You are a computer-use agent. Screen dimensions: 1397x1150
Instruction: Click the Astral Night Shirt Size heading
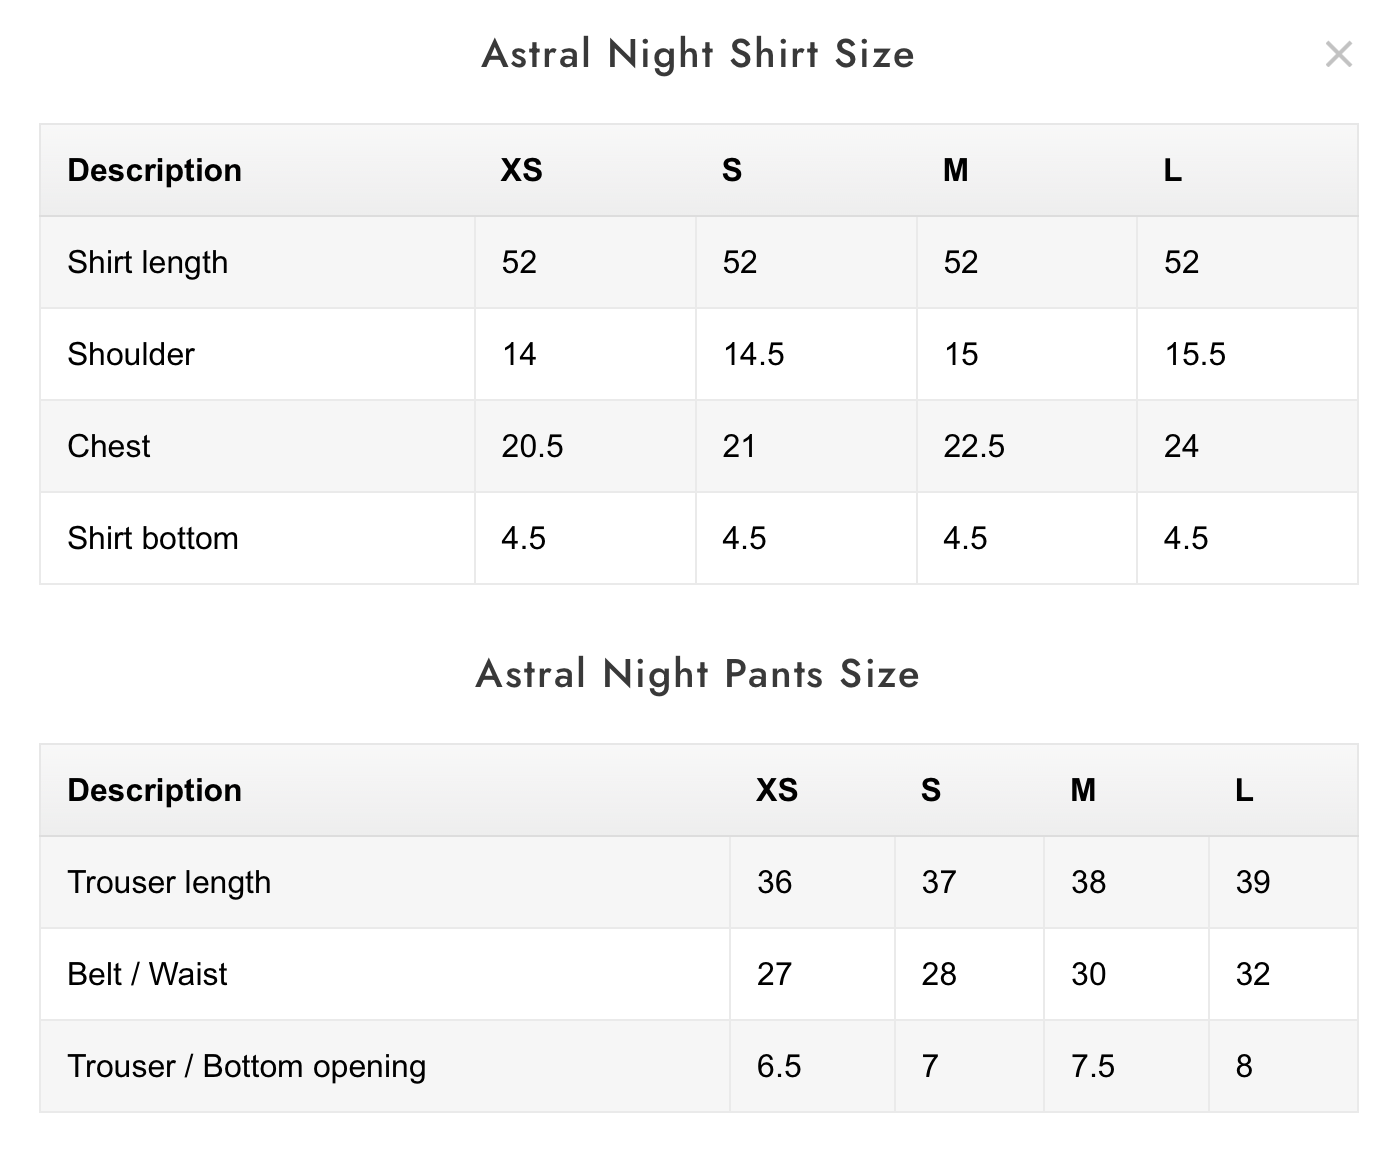(x=698, y=54)
